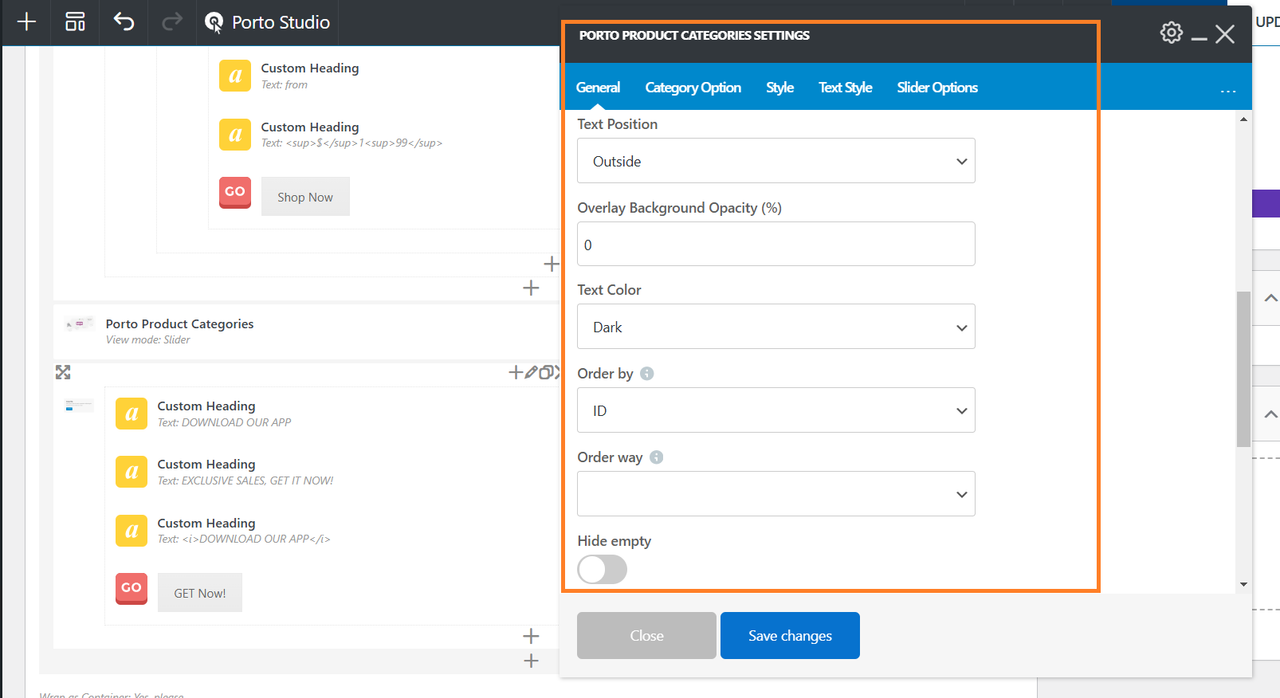Click the gray Close button

pyautogui.click(x=646, y=635)
